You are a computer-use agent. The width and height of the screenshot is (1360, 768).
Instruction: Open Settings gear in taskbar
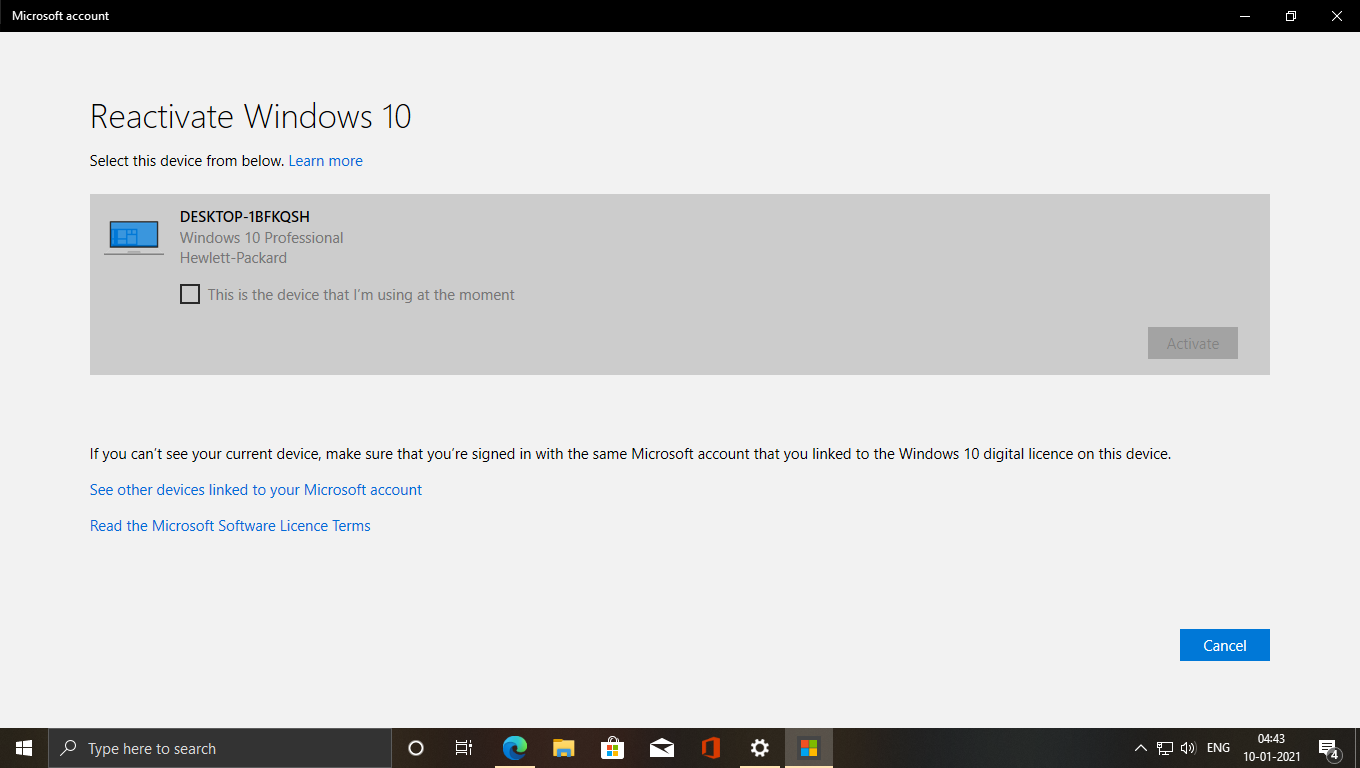[x=760, y=748]
